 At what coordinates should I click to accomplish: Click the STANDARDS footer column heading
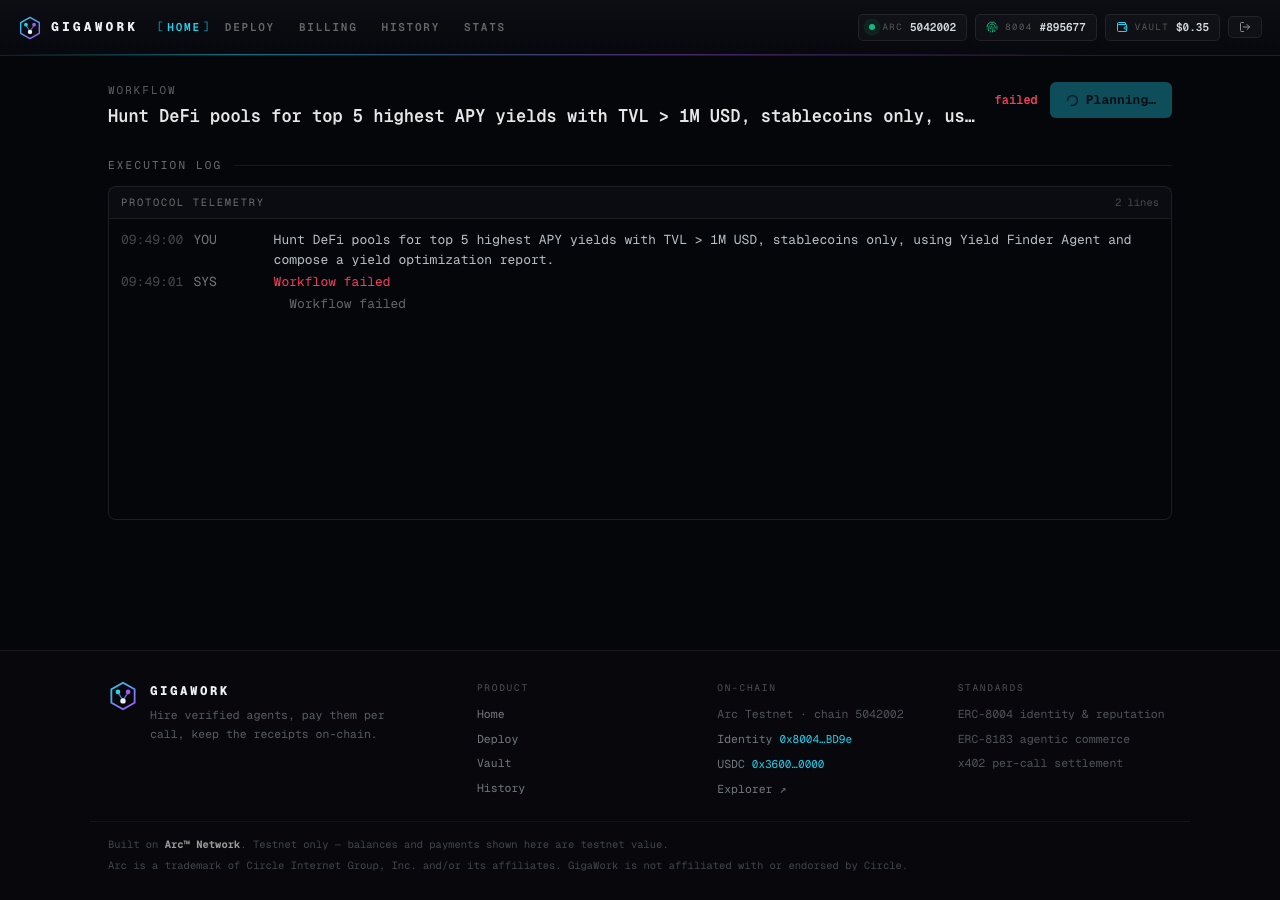(991, 688)
